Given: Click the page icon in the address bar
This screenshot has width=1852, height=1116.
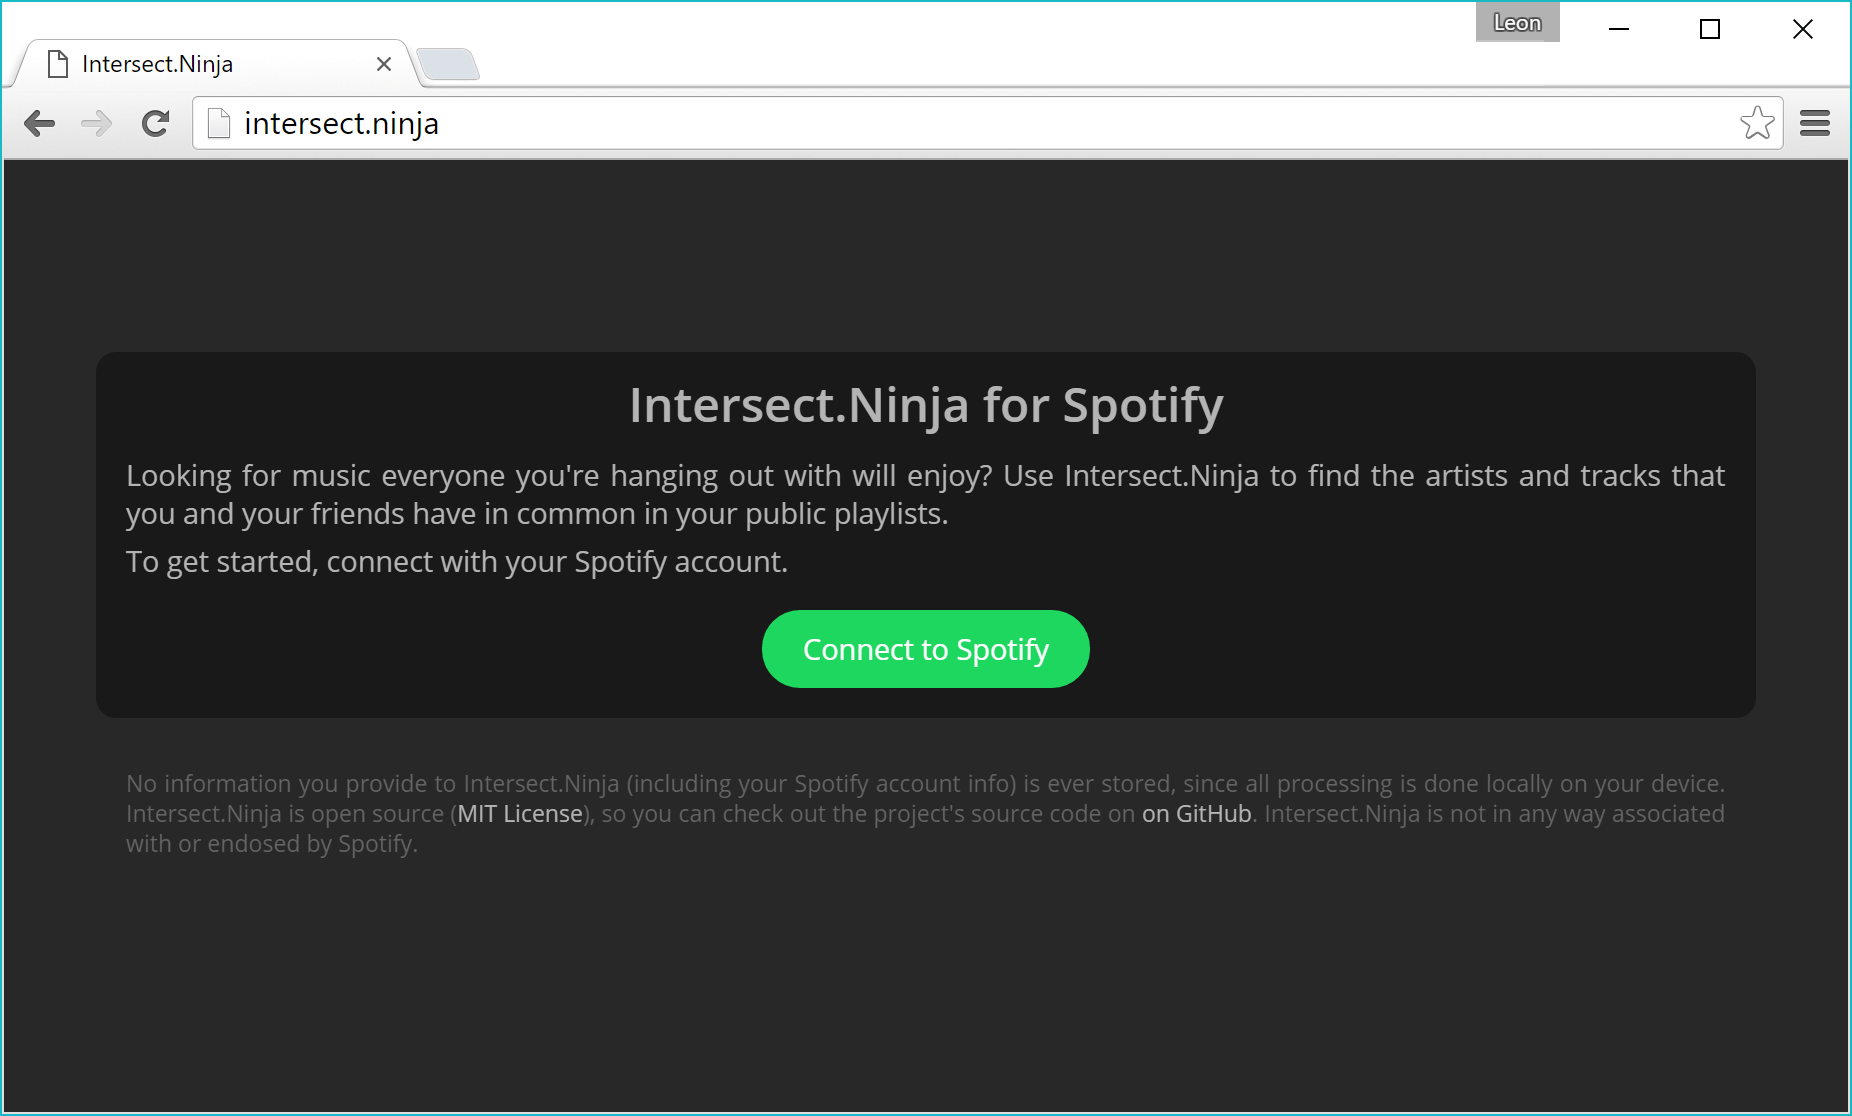Looking at the screenshot, I should (219, 123).
